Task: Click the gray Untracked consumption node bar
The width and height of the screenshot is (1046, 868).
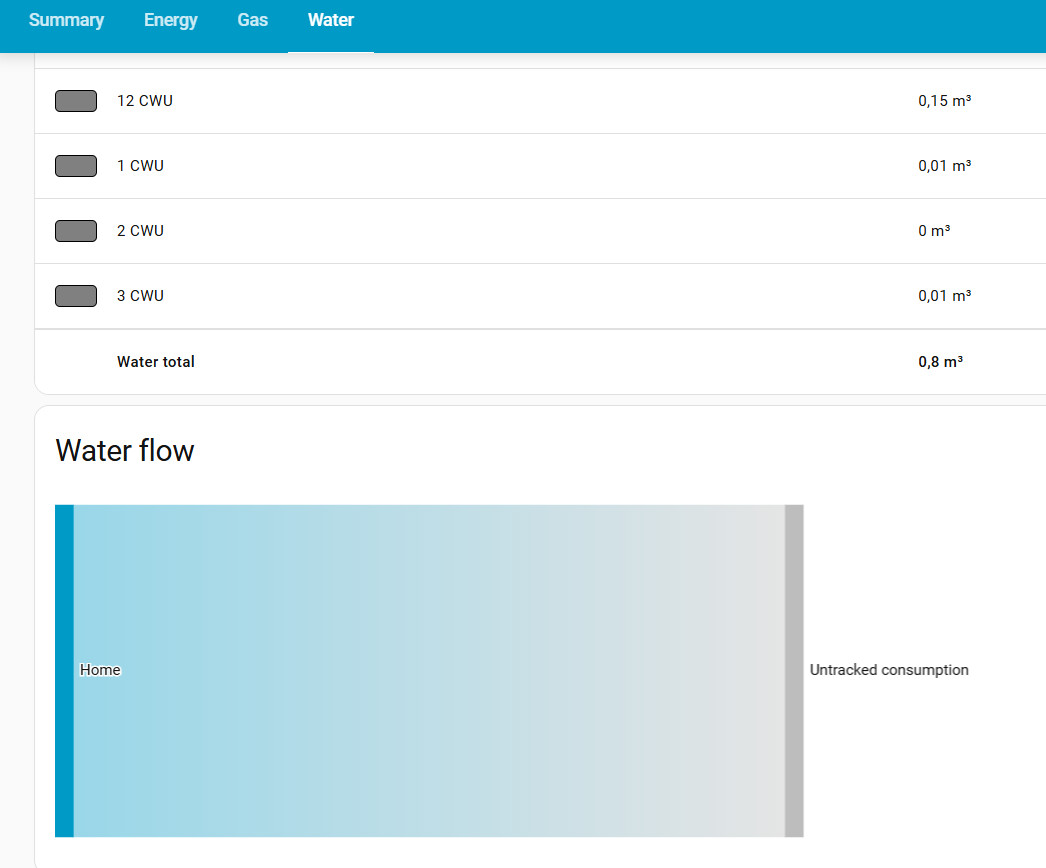Action: [x=794, y=671]
